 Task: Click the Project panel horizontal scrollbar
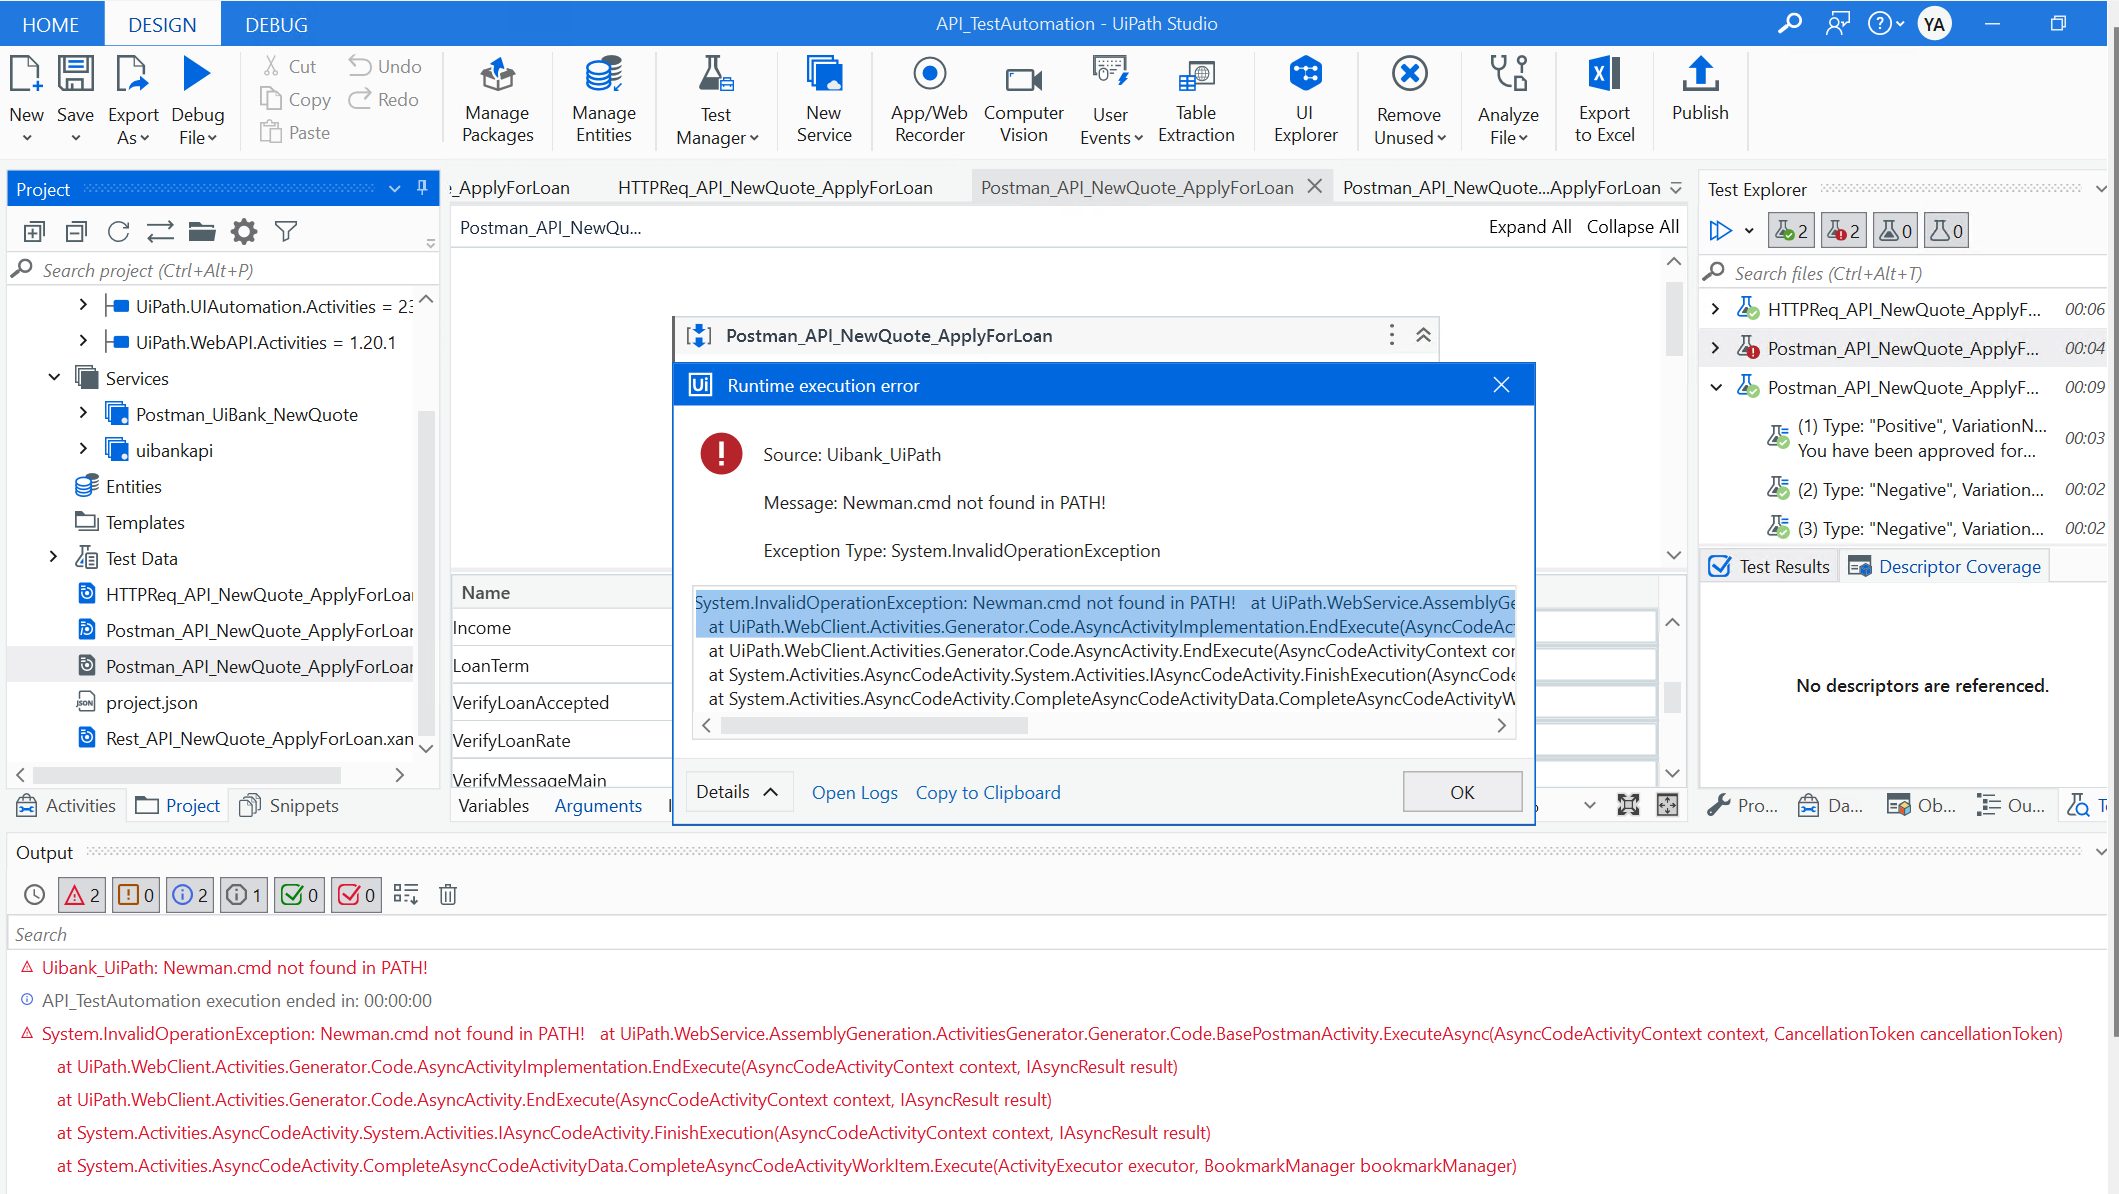coord(187,775)
